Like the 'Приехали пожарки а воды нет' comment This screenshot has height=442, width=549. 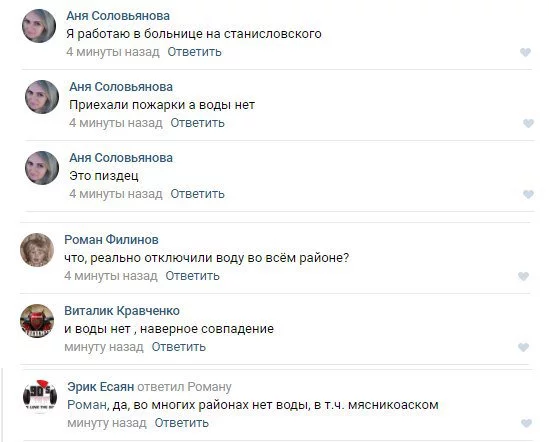pyautogui.click(x=528, y=123)
